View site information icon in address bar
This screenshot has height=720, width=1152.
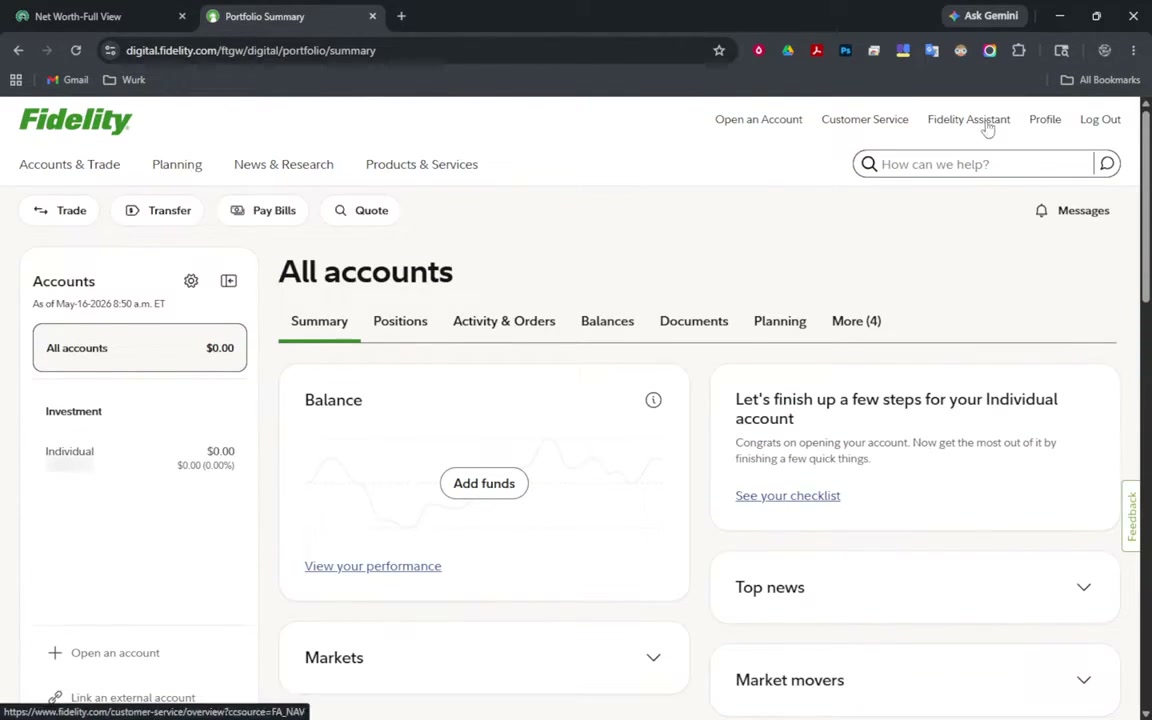110,51
